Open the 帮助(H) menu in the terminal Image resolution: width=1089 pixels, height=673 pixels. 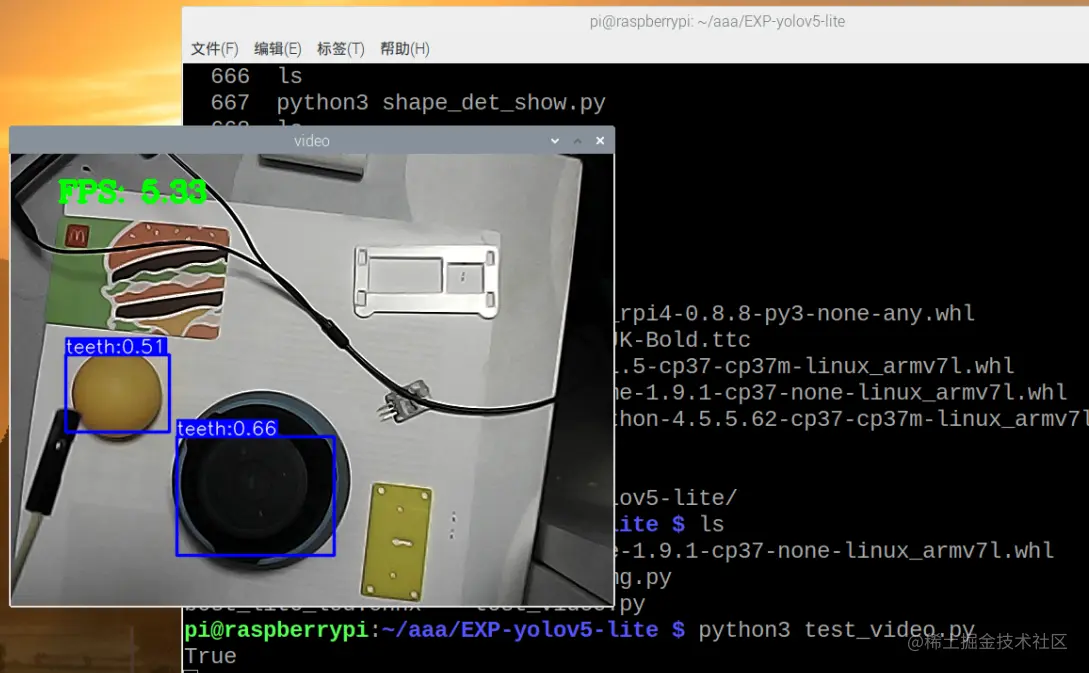coord(404,49)
